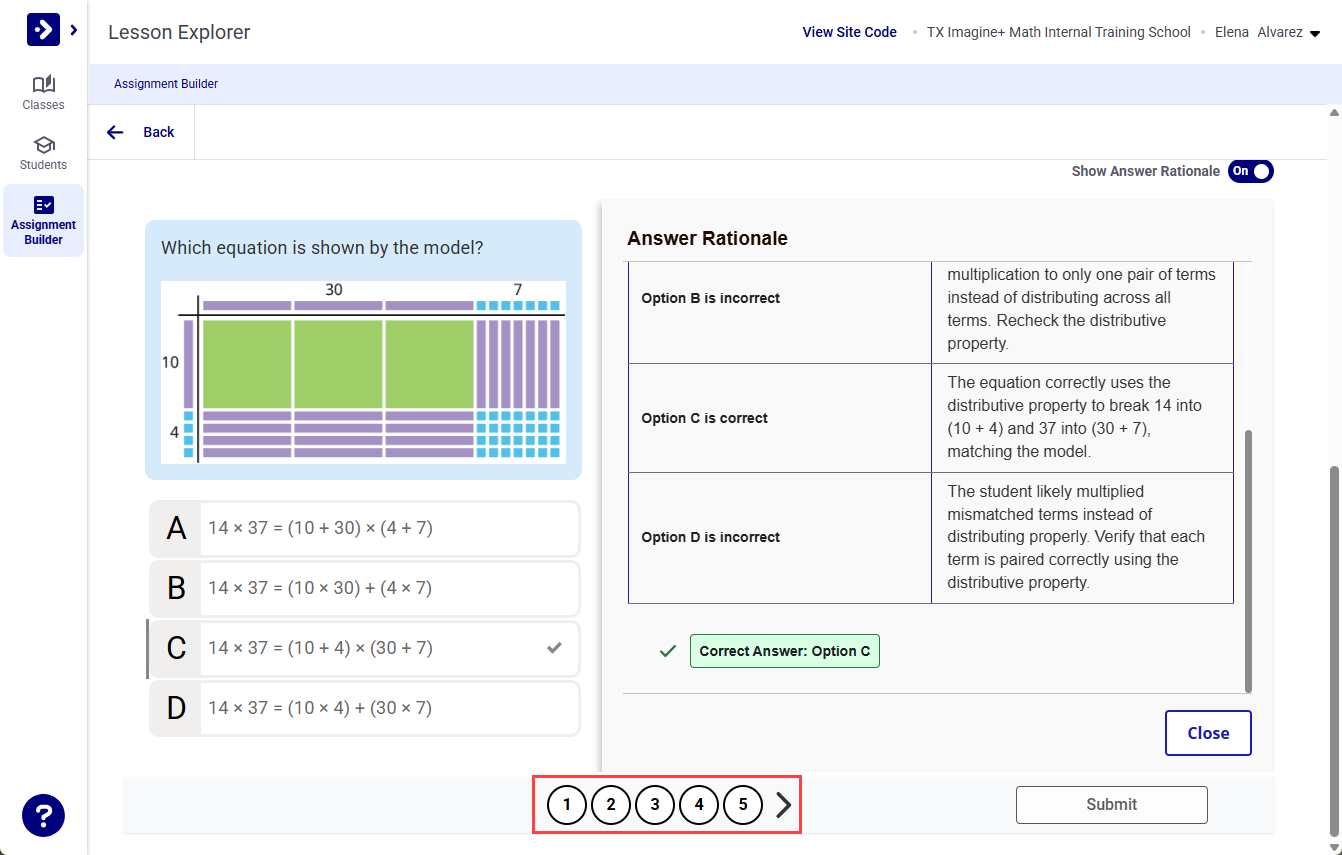Image resolution: width=1342 pixels, height=855 pixels.
Task: Submit the answer
Action: coord(1111,804)
